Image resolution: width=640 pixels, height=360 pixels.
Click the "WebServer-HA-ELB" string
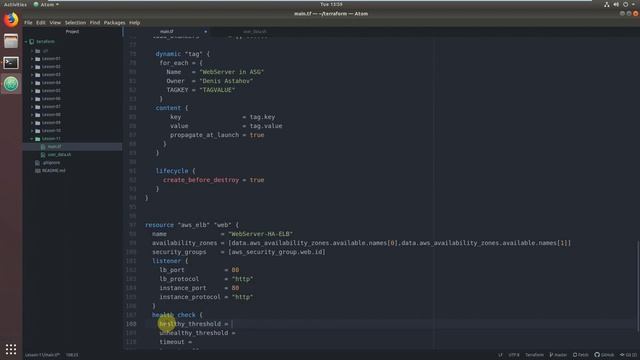(x=261, y=234)
